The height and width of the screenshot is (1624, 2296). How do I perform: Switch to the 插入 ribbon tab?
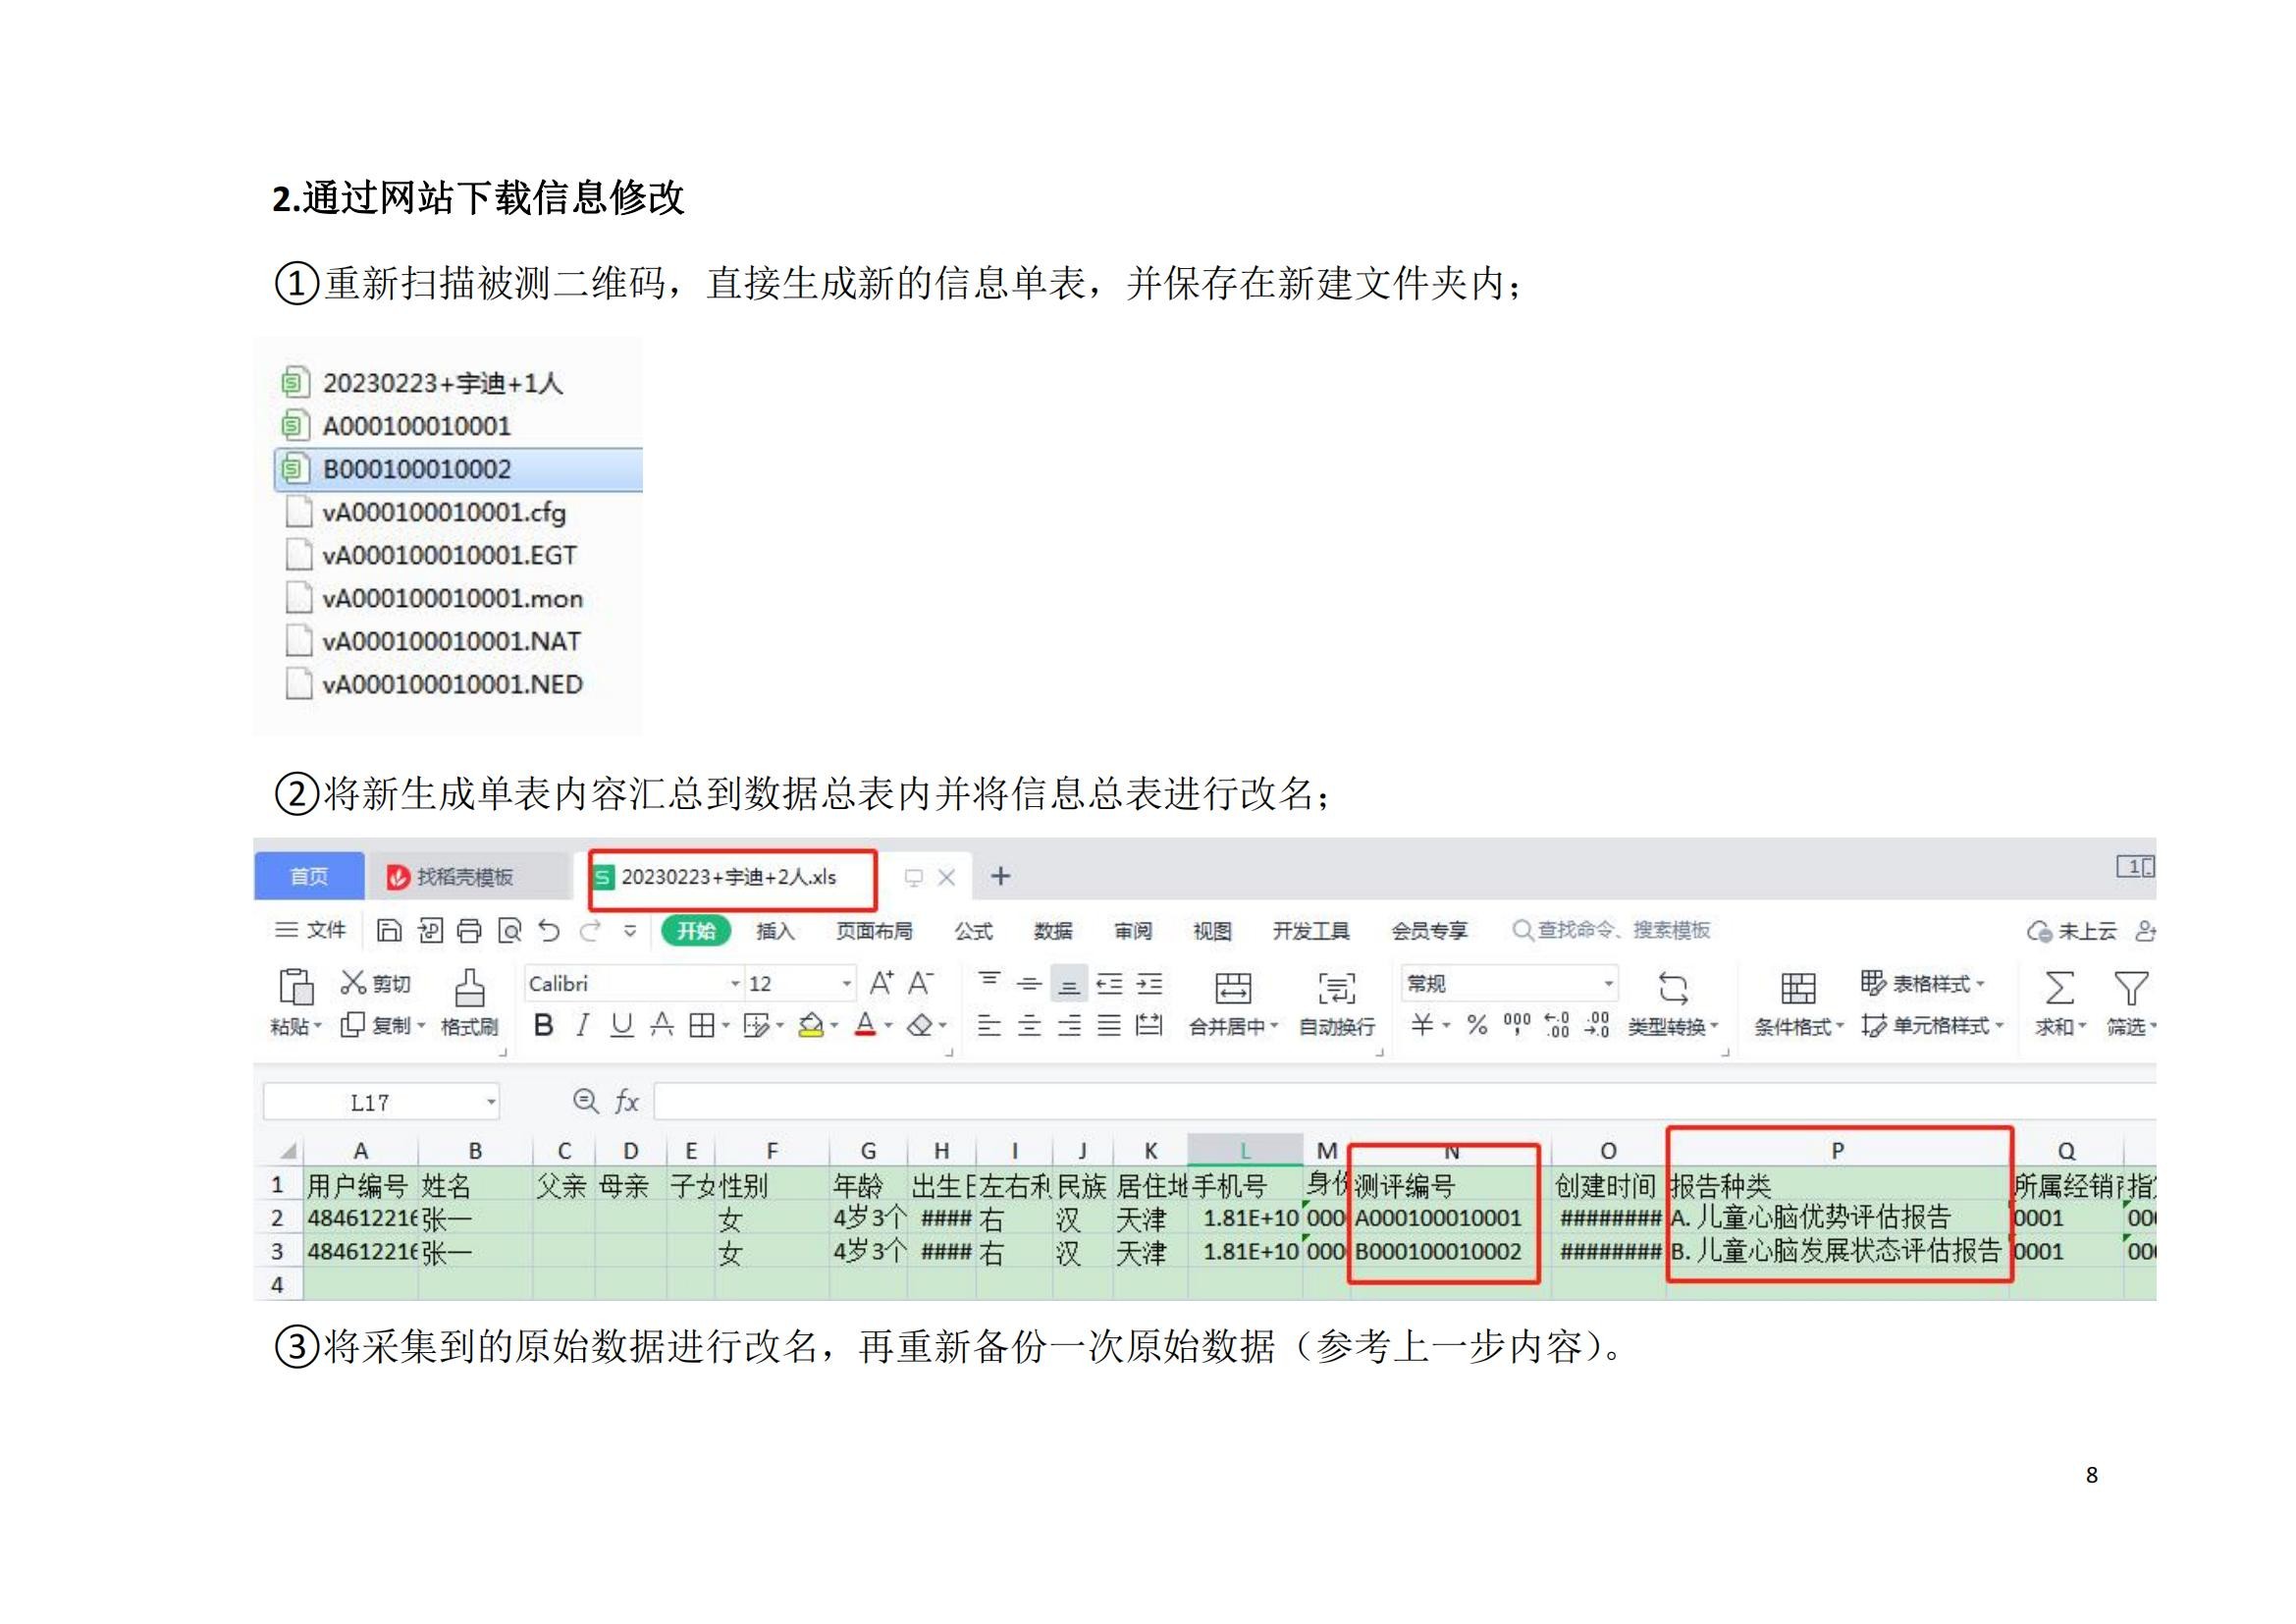tap(775, 931)
